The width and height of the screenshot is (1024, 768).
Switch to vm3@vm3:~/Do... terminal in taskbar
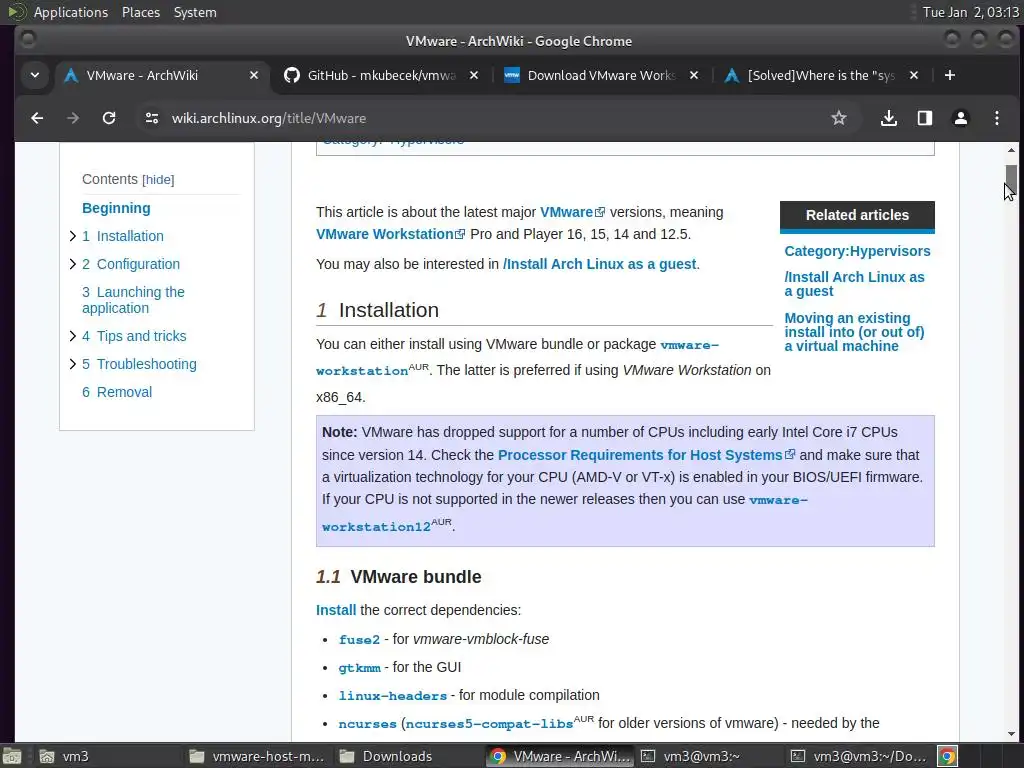point(857,756)
